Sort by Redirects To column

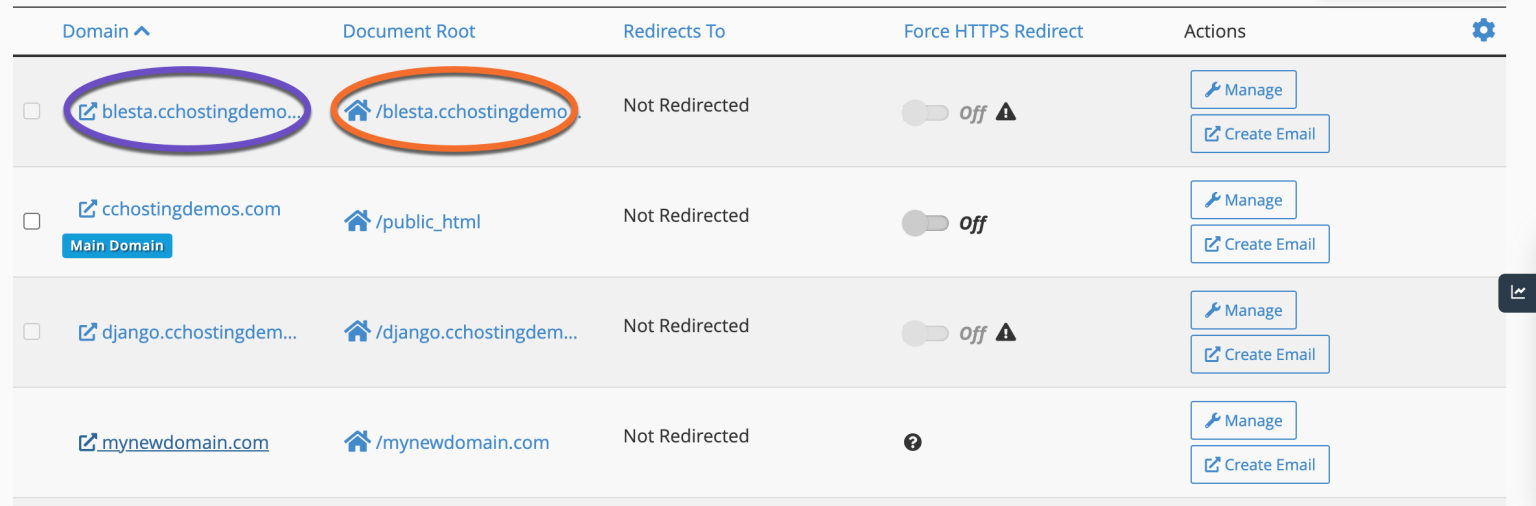674,31
